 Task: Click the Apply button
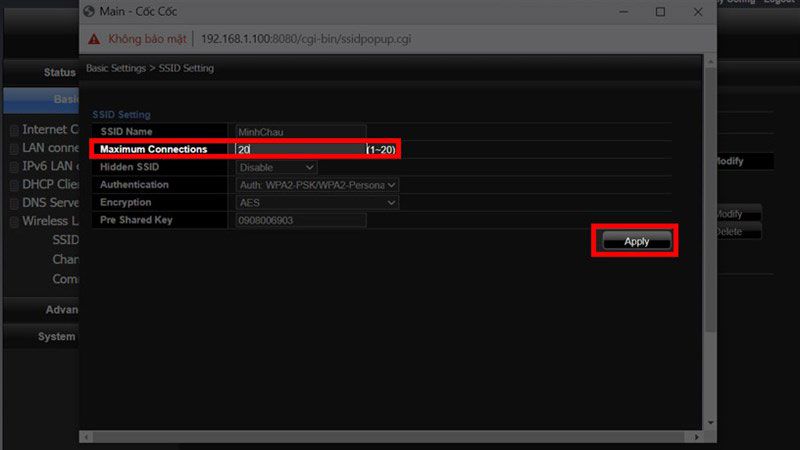click(636, 241)
